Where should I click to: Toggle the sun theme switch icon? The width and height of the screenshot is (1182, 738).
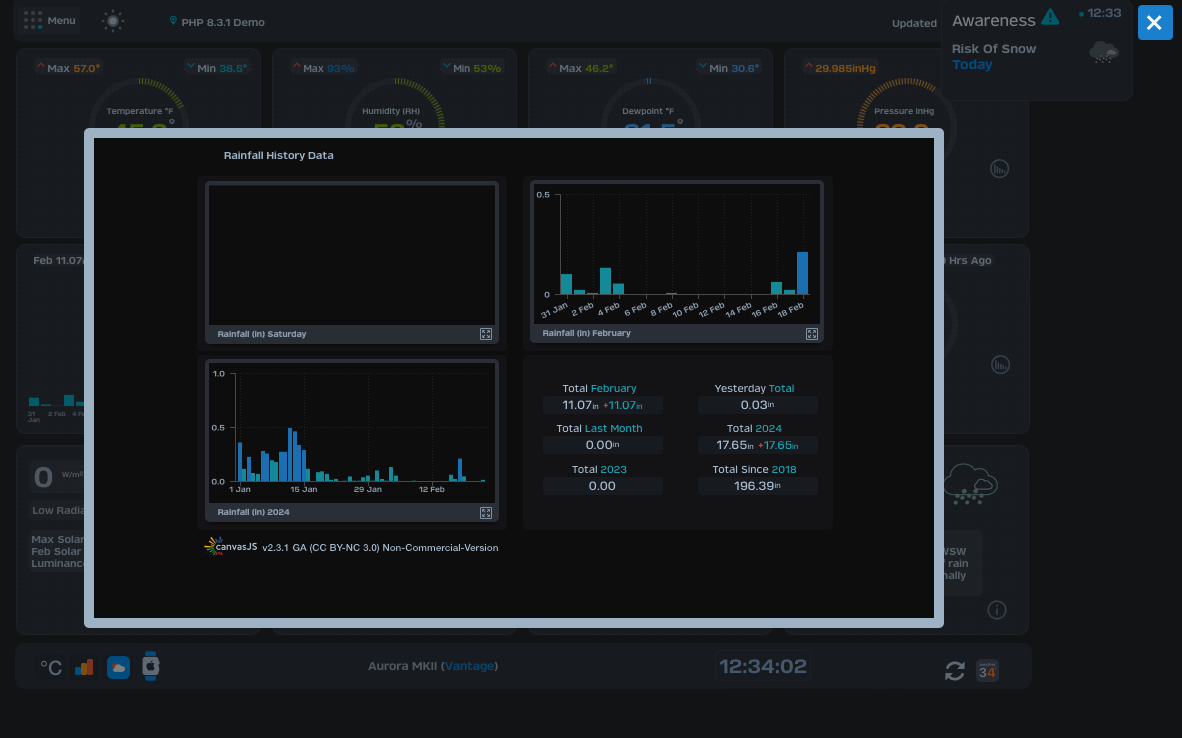pos(113,21)
